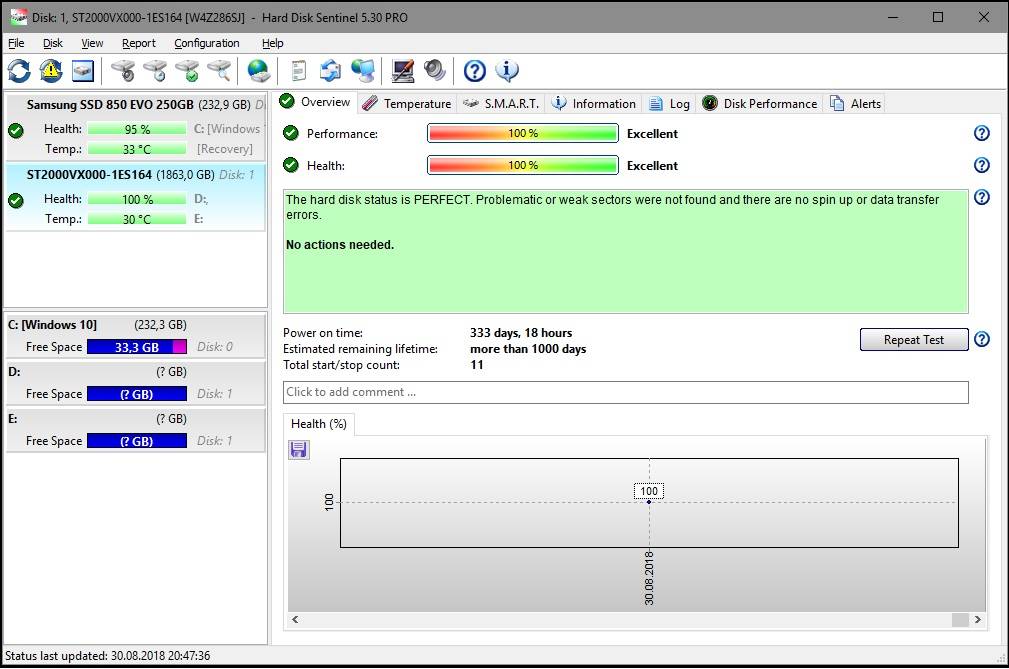Screen dimensions: 1009x669
Task: Click the speaker sound toolbar icon
Action: pyautogui.click(x=434, y=71)
